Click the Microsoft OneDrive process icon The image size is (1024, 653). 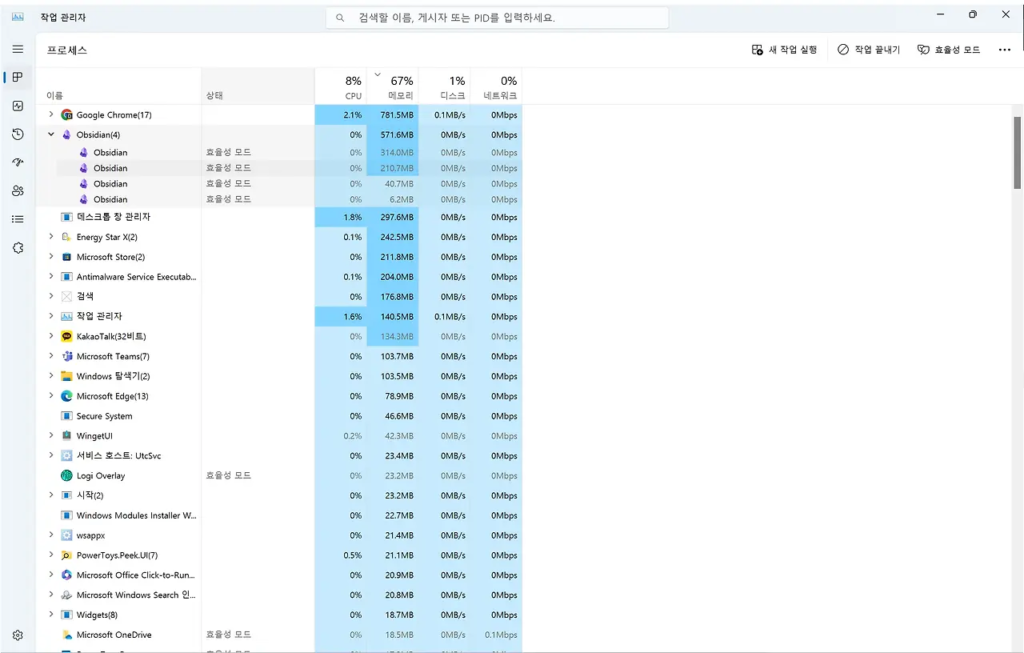pos(67,635)
